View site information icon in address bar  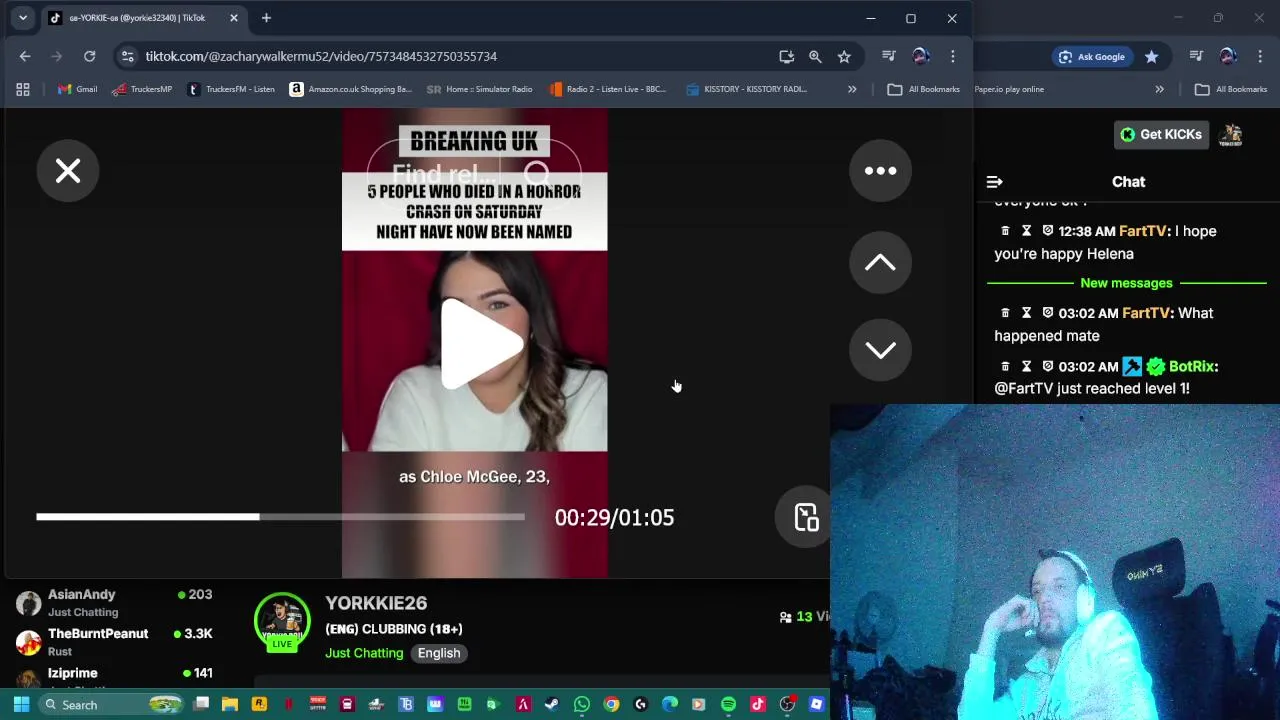pyautogui.click(x=127, y=56)
